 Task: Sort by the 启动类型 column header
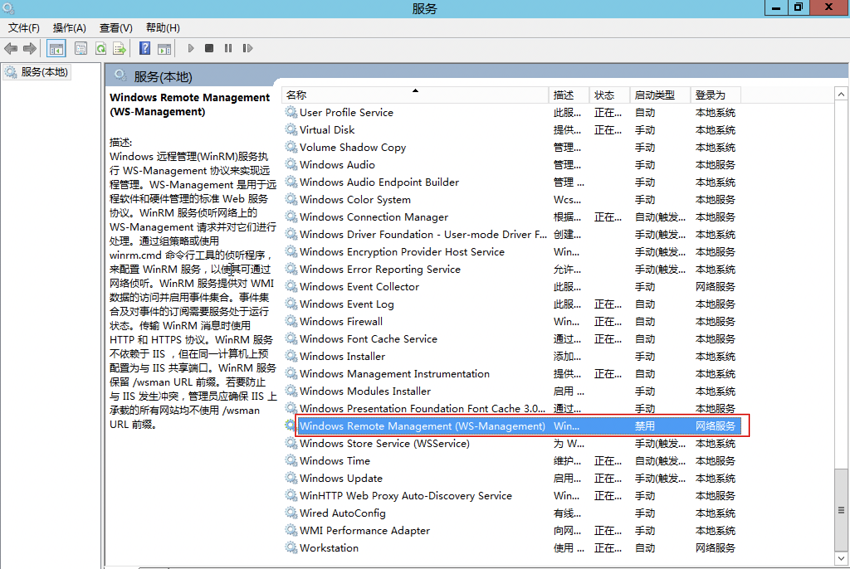660,95
